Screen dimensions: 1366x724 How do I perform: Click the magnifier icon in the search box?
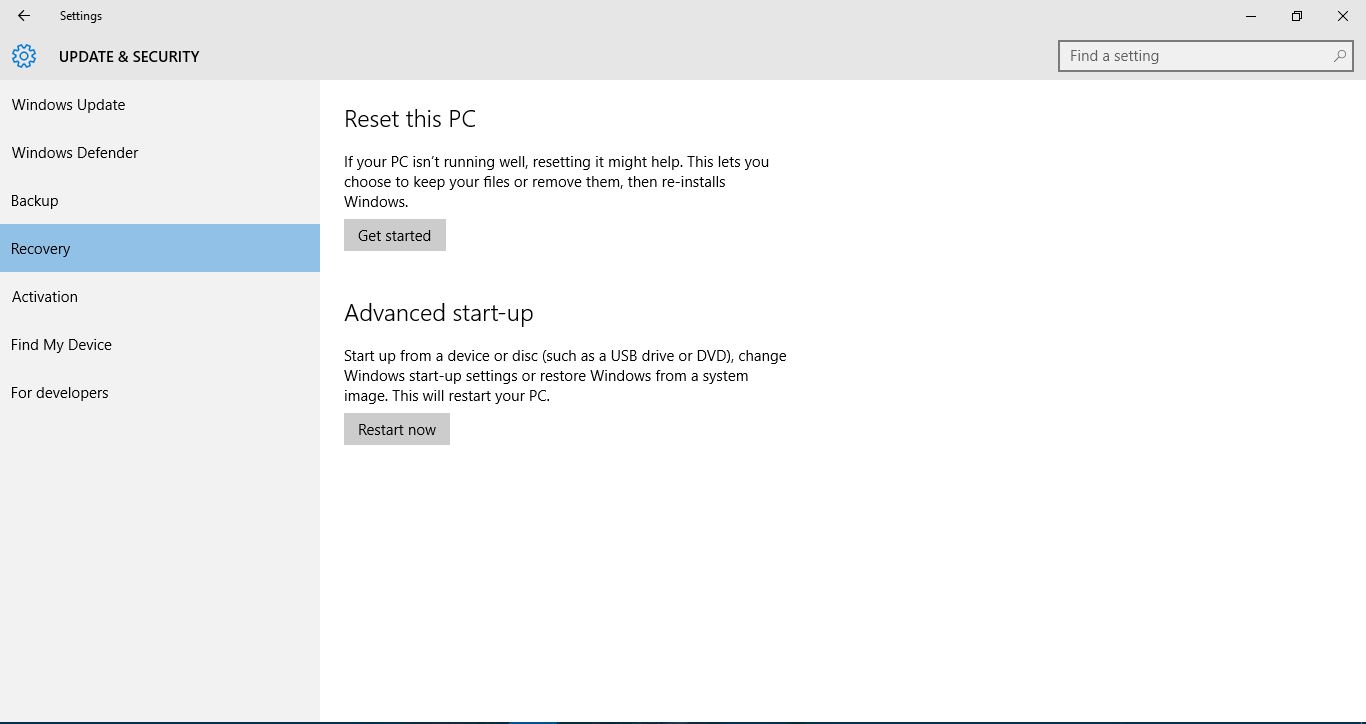pyautogui.click(x=1338, y=56)
